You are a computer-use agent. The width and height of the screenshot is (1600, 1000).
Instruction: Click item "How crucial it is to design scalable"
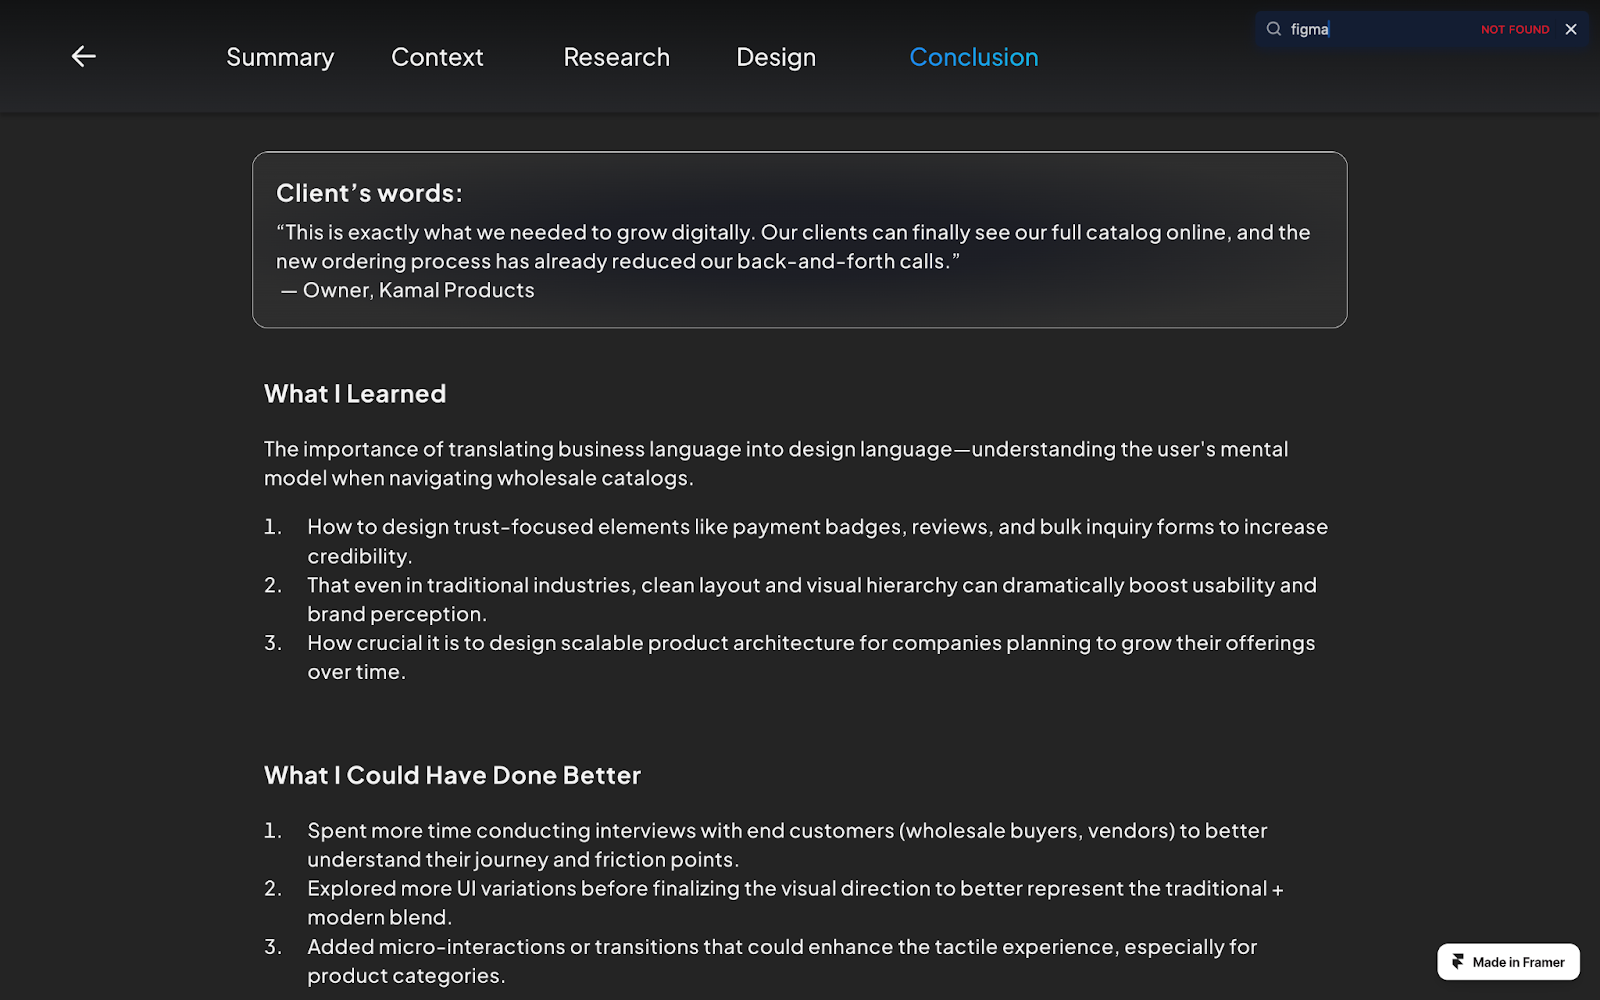click(811, 657)
